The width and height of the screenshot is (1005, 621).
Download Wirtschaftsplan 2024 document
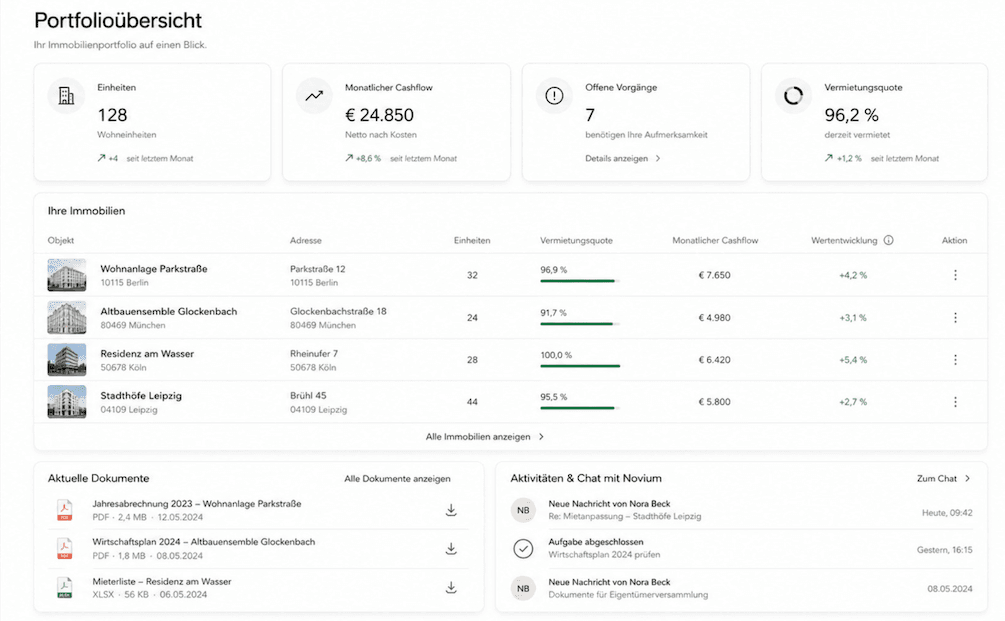click(451, 549)
